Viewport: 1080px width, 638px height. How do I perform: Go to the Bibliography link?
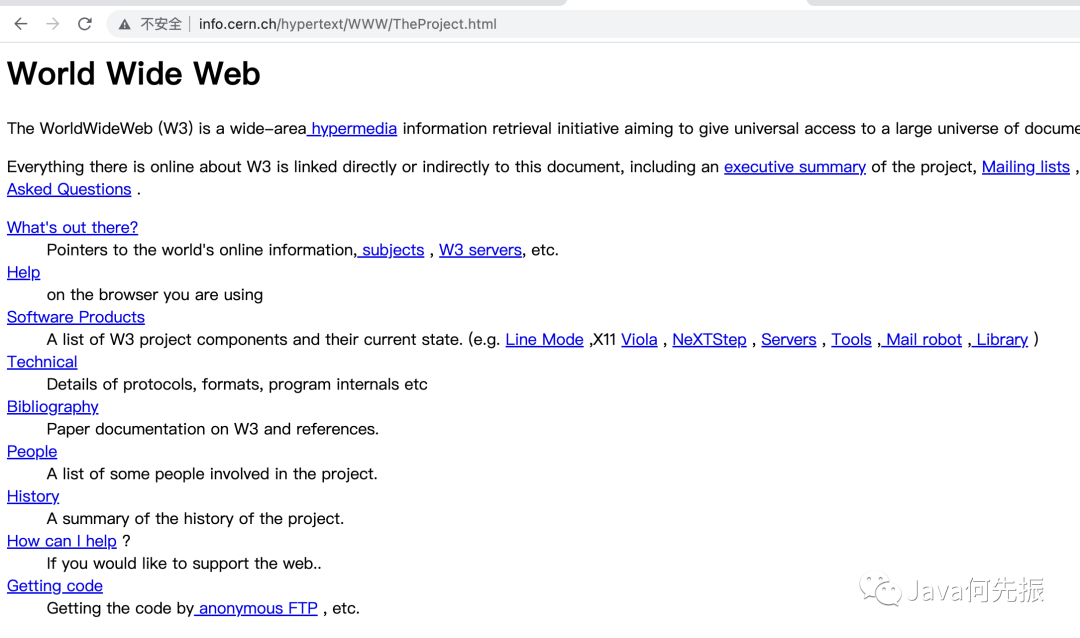pyautogui.click(x=52, y=407)
